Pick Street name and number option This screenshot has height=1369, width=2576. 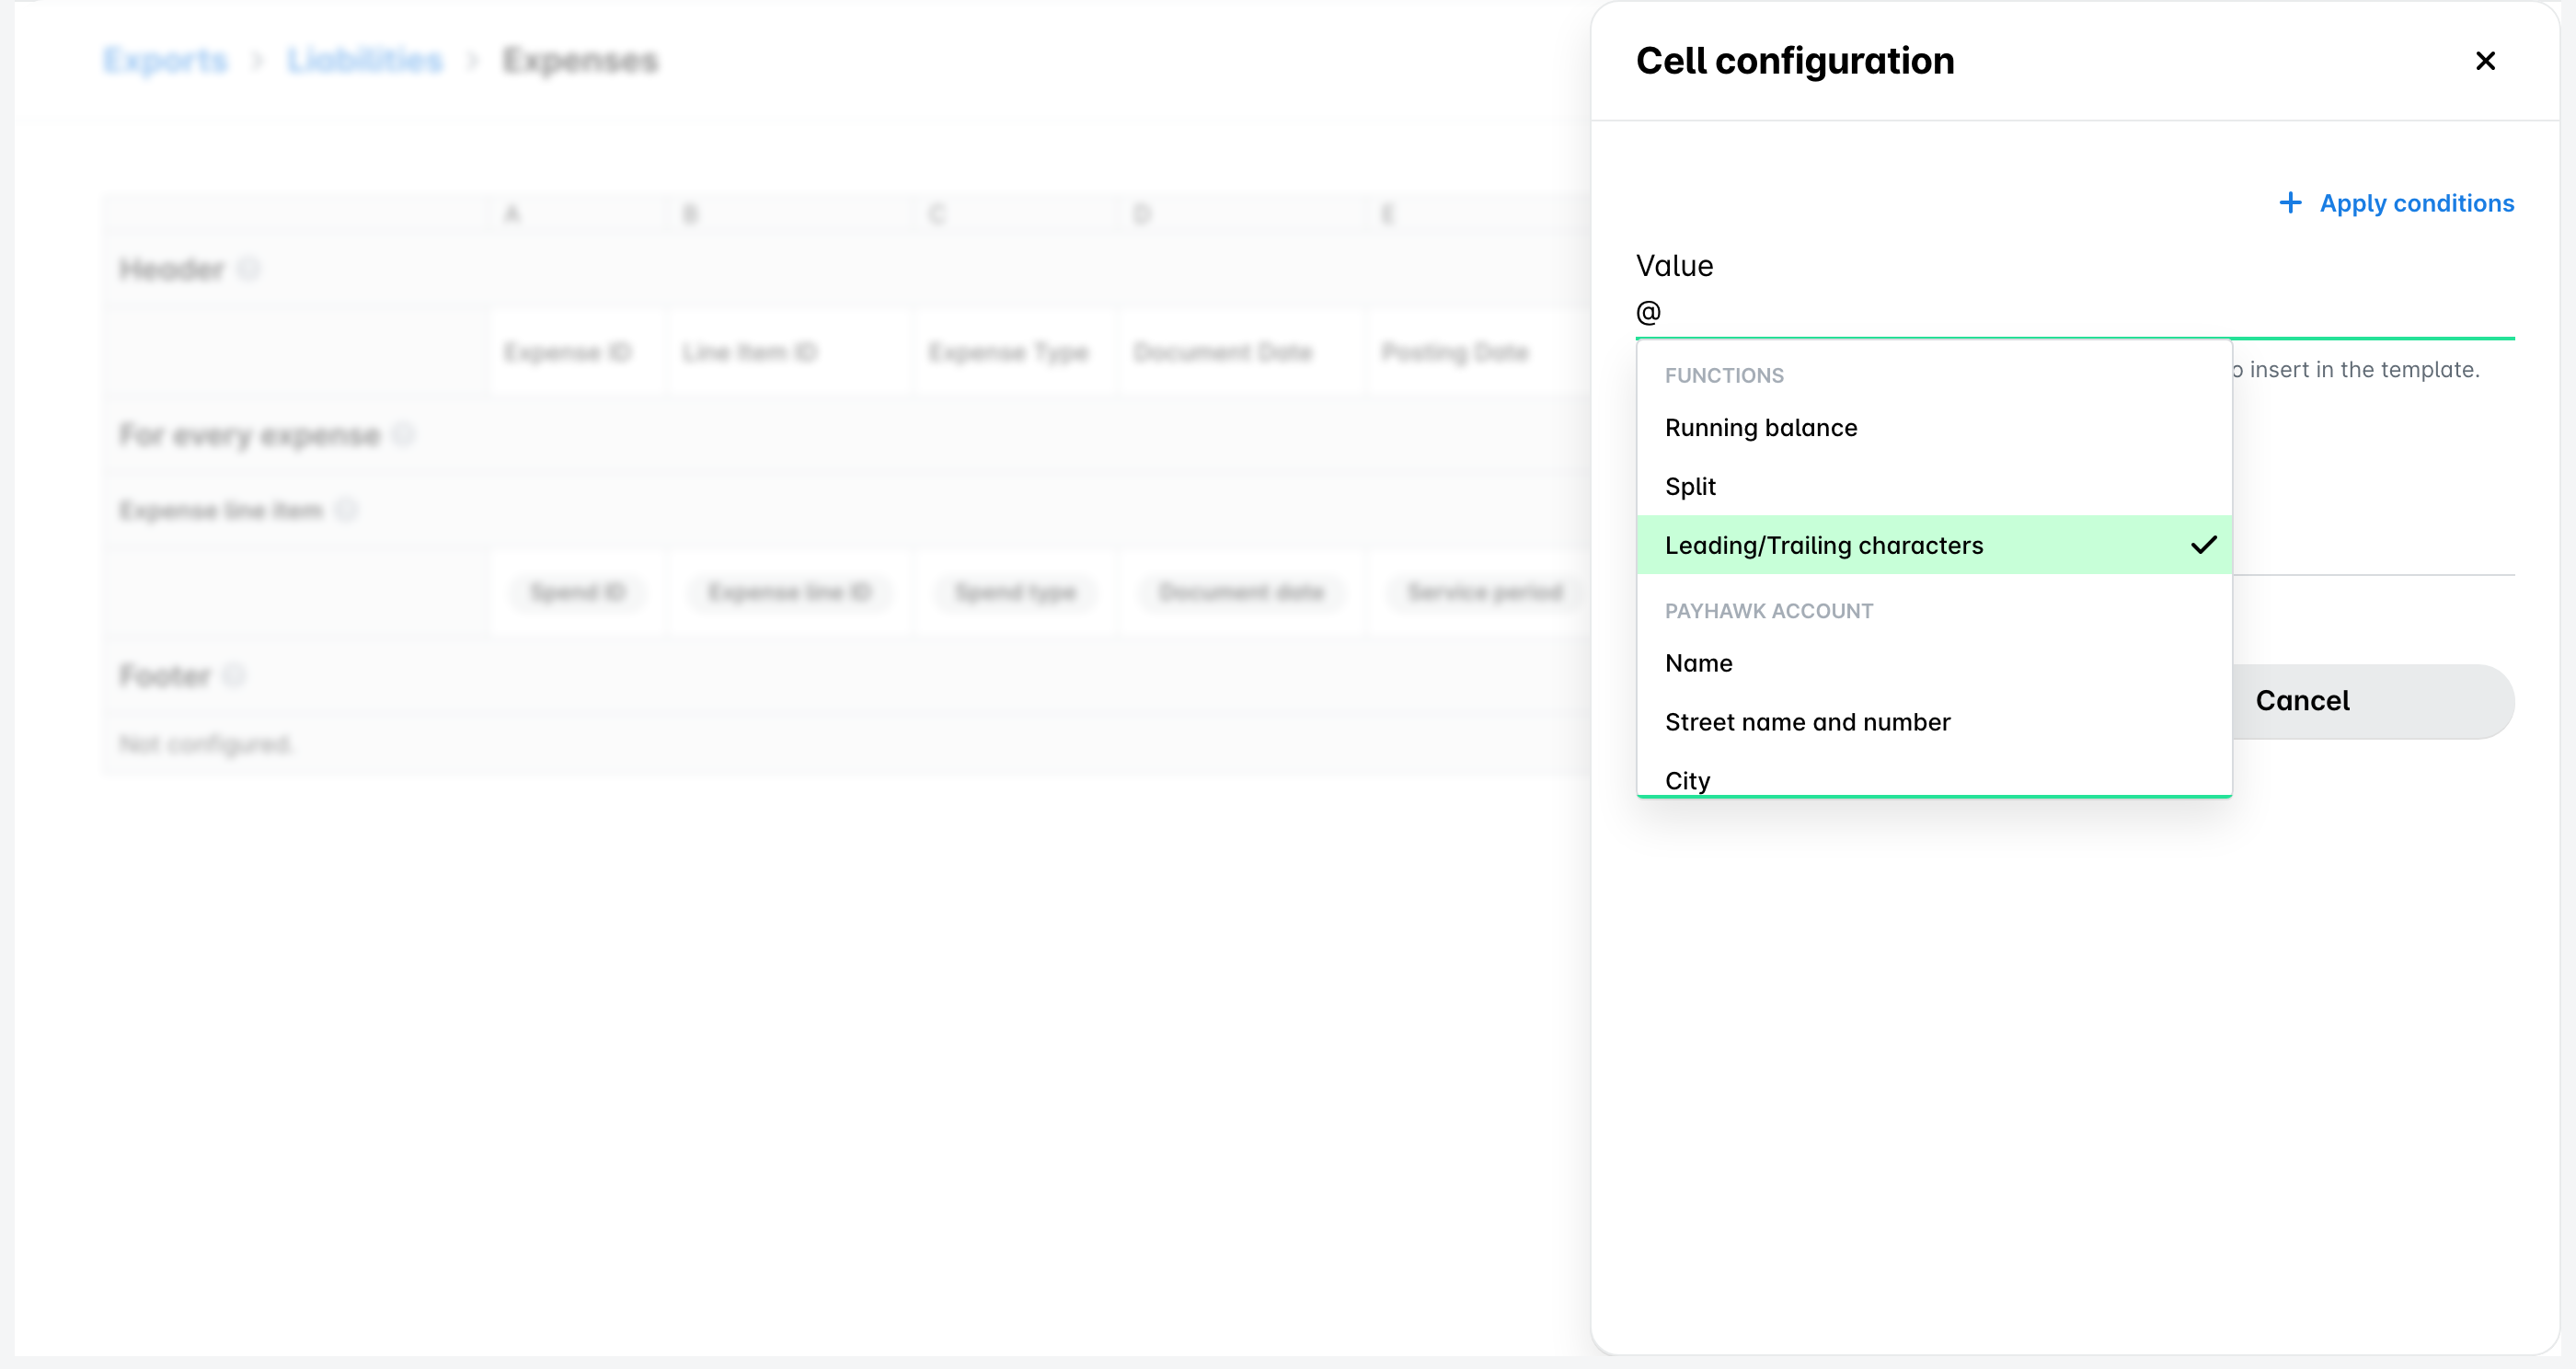pos(1934,722)
